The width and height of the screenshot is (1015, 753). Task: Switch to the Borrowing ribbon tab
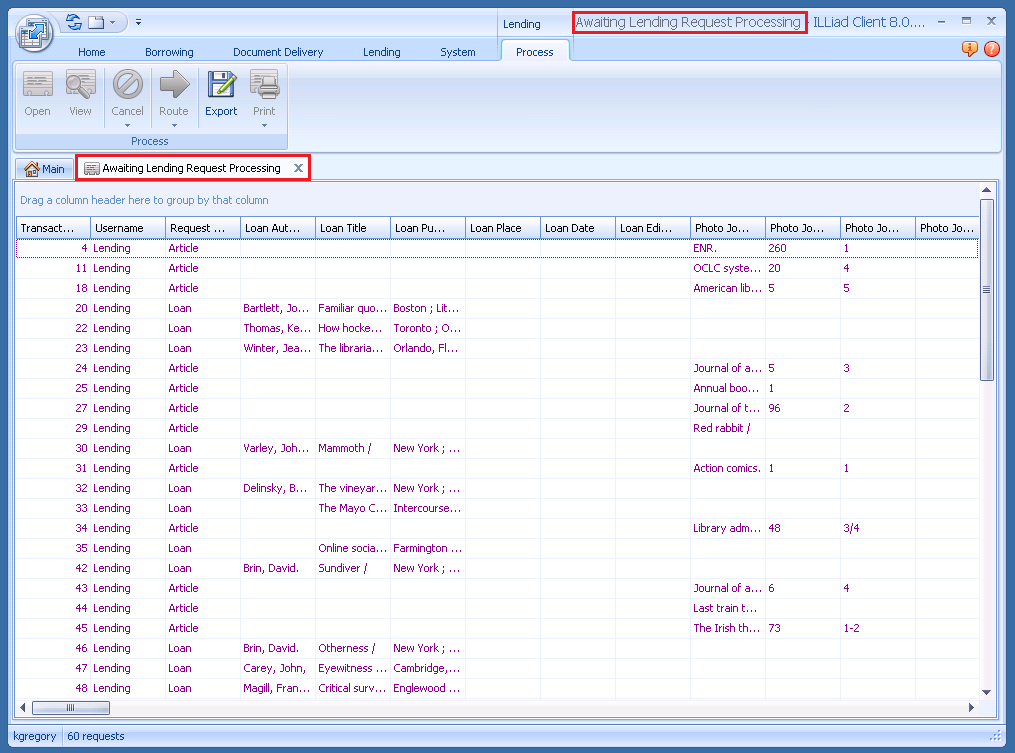169,52
